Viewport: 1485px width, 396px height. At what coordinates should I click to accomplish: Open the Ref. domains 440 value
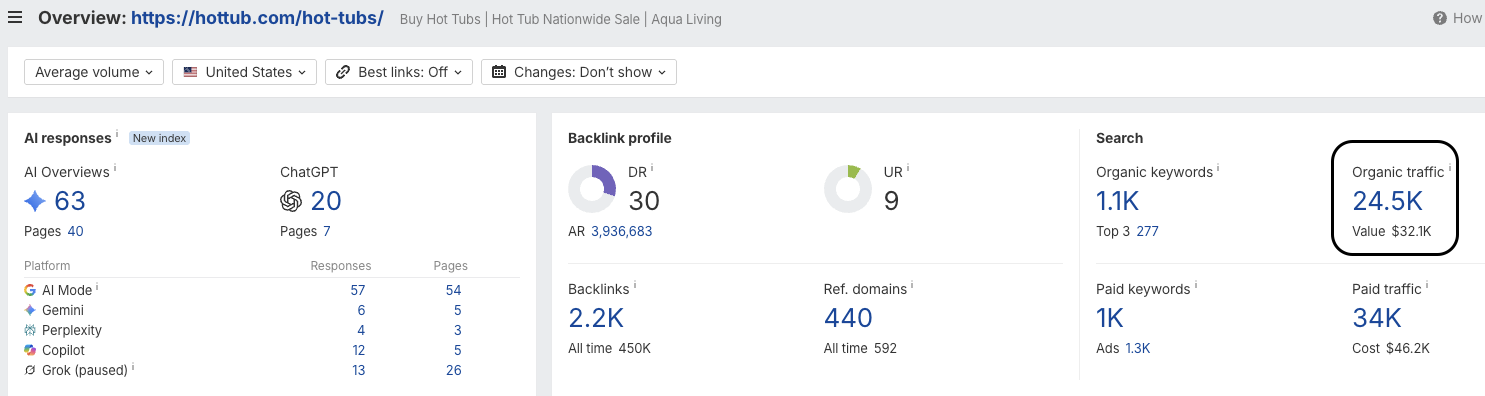848,318
